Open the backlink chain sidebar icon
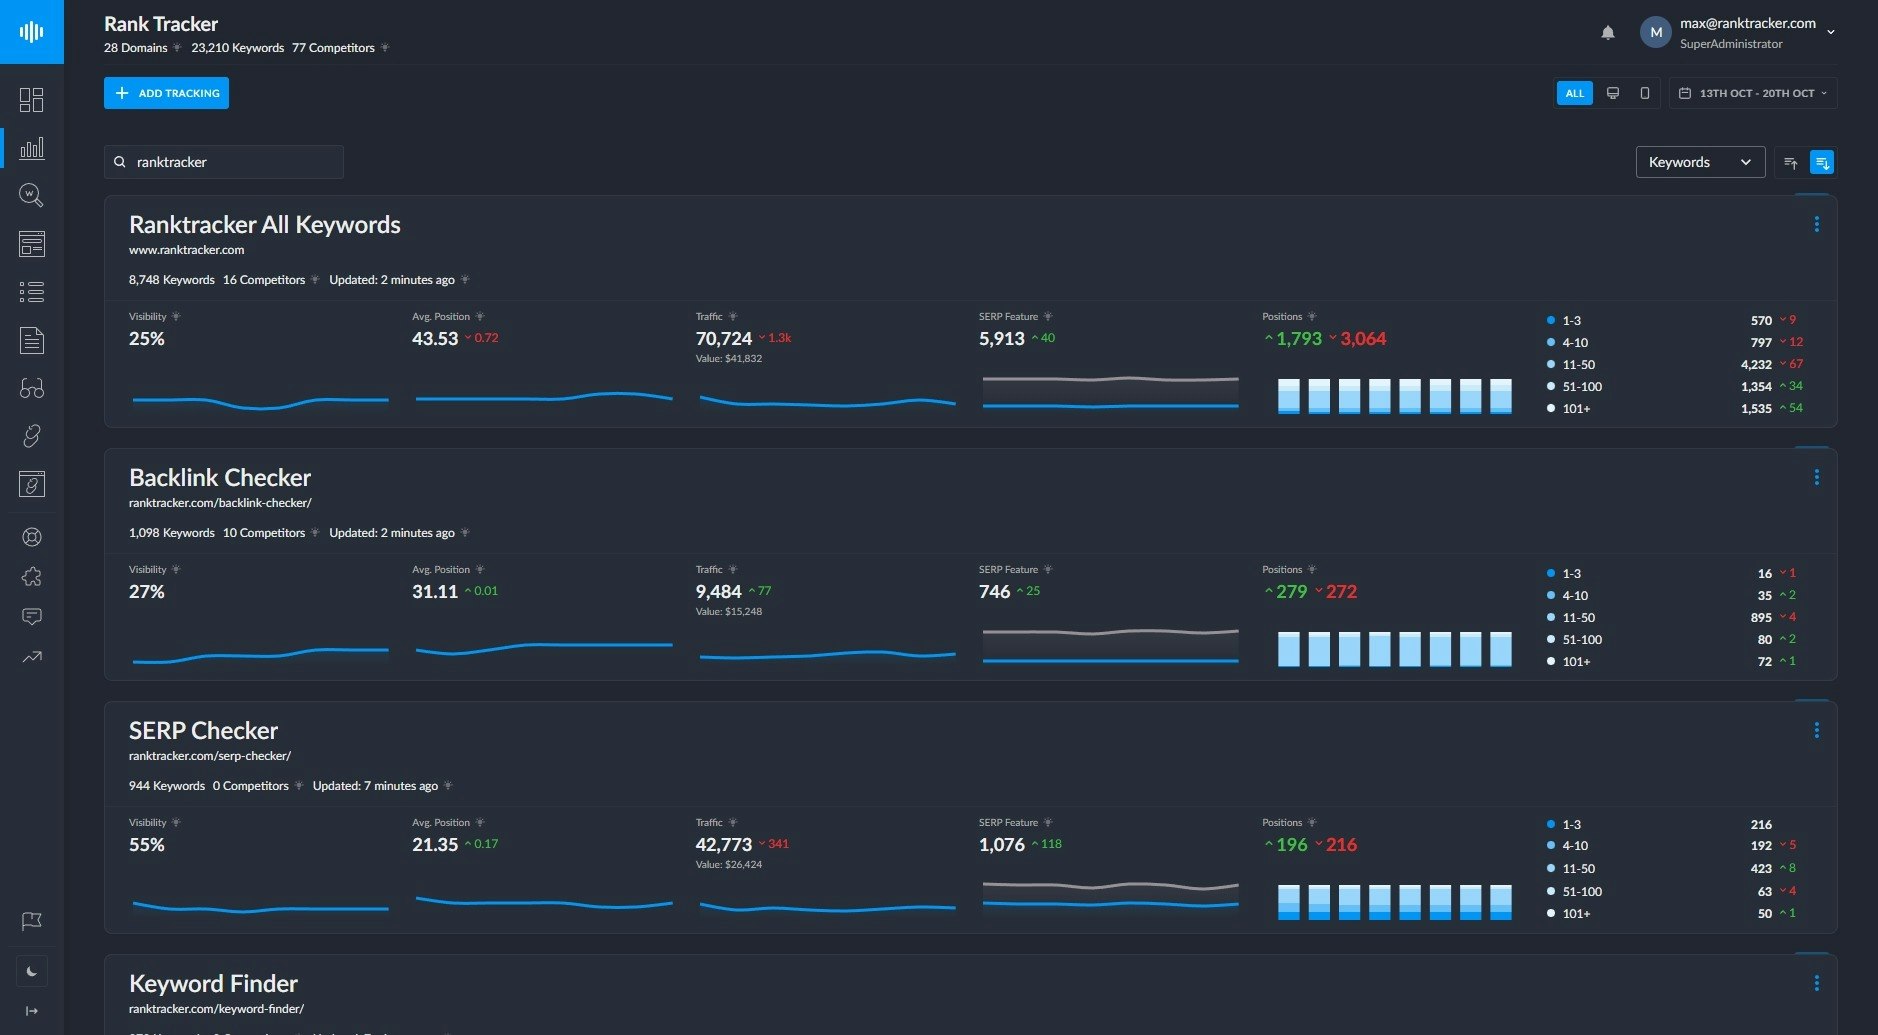 [x=32, y=436]
